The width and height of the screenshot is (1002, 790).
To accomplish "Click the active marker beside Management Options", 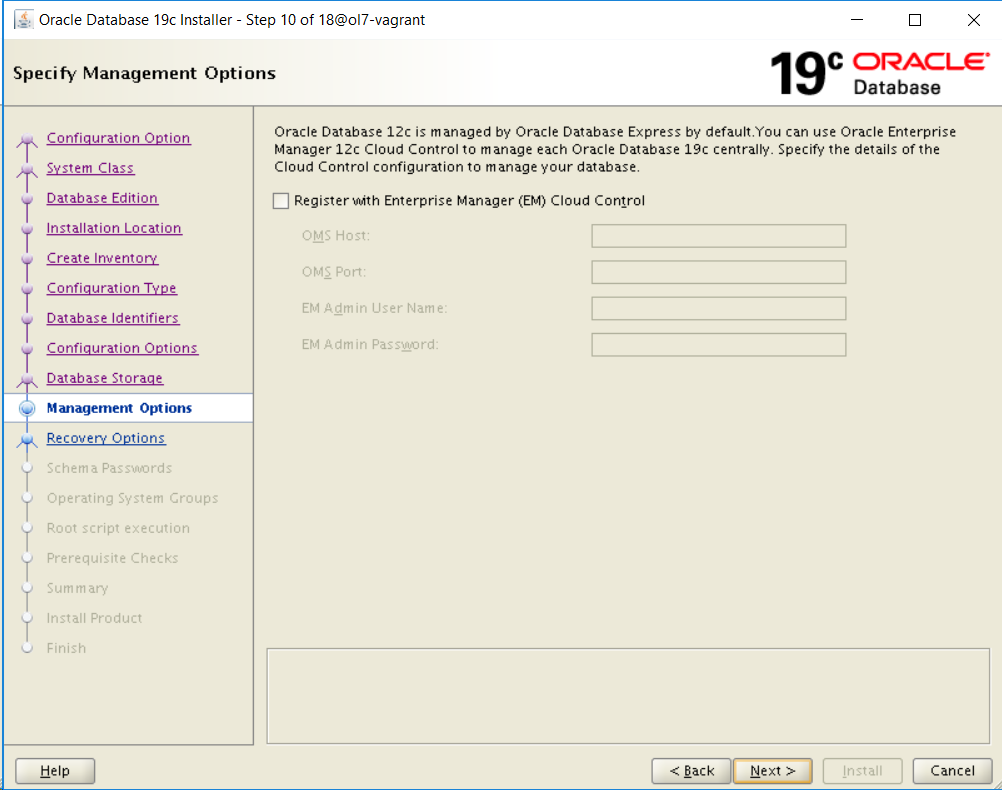I will (x=27, y=408).
